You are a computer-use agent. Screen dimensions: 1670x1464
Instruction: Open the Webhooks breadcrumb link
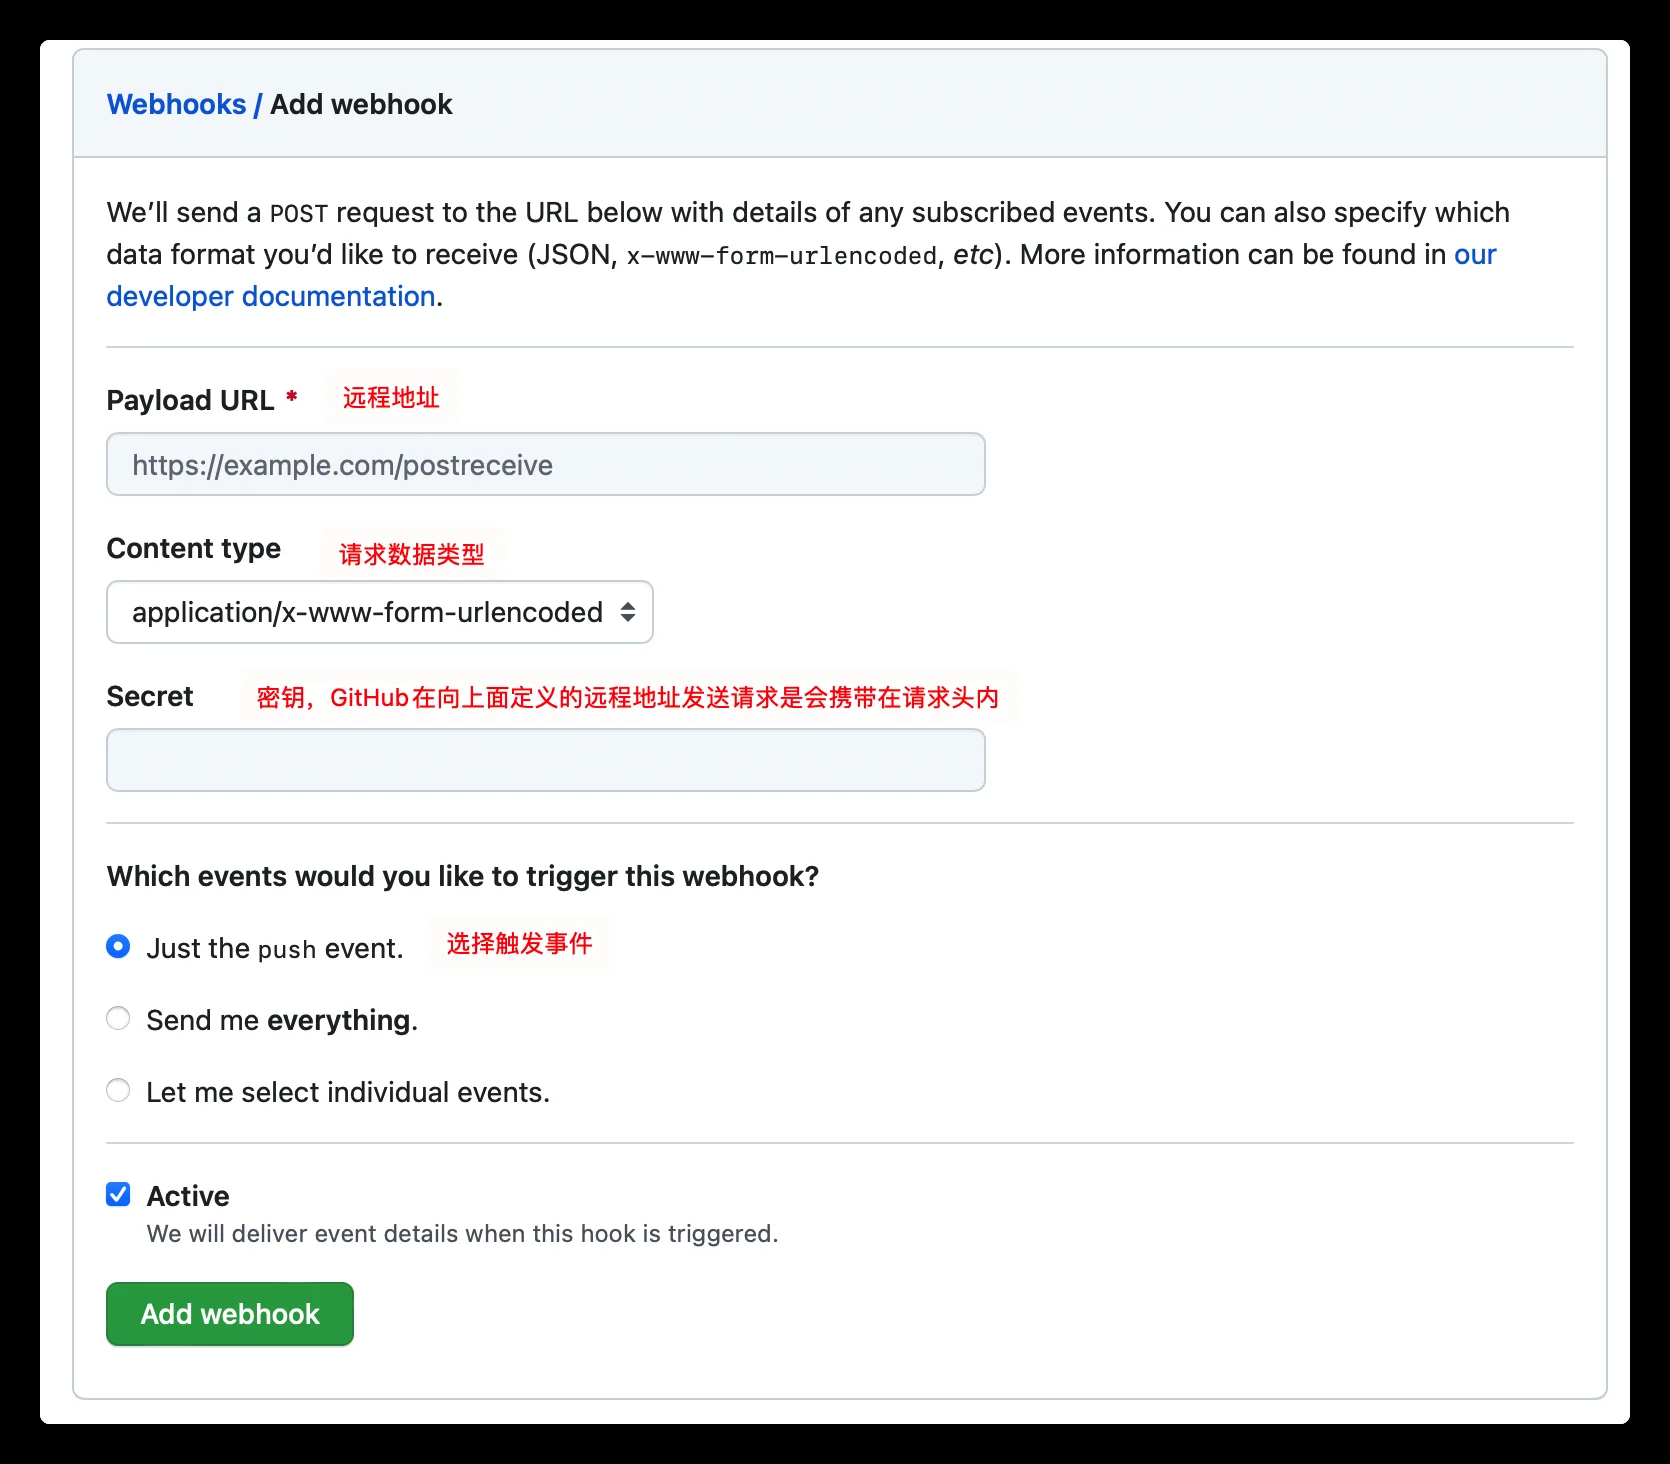(x=176, y=104)
